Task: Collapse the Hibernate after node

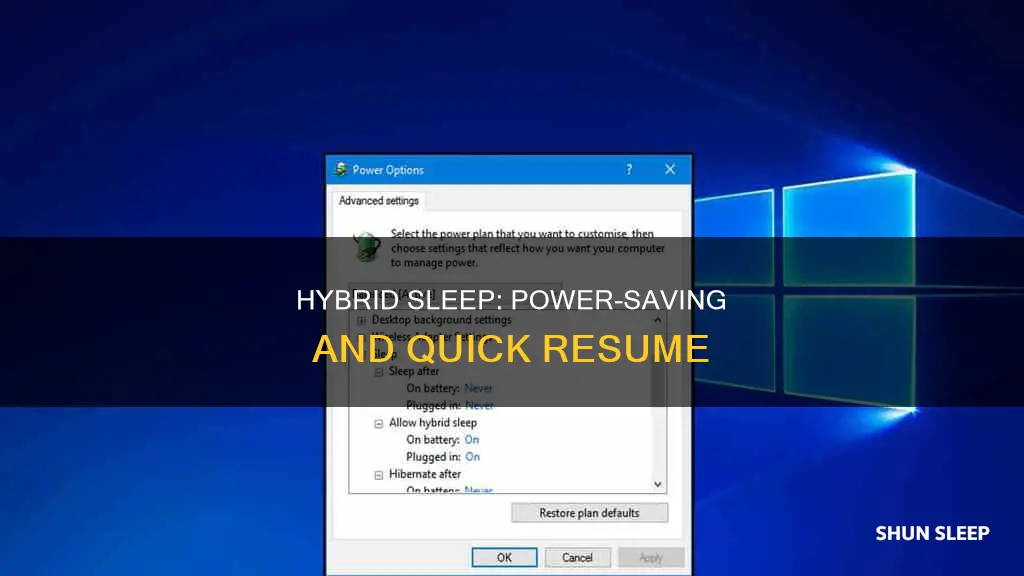Action: click(379, 475)
